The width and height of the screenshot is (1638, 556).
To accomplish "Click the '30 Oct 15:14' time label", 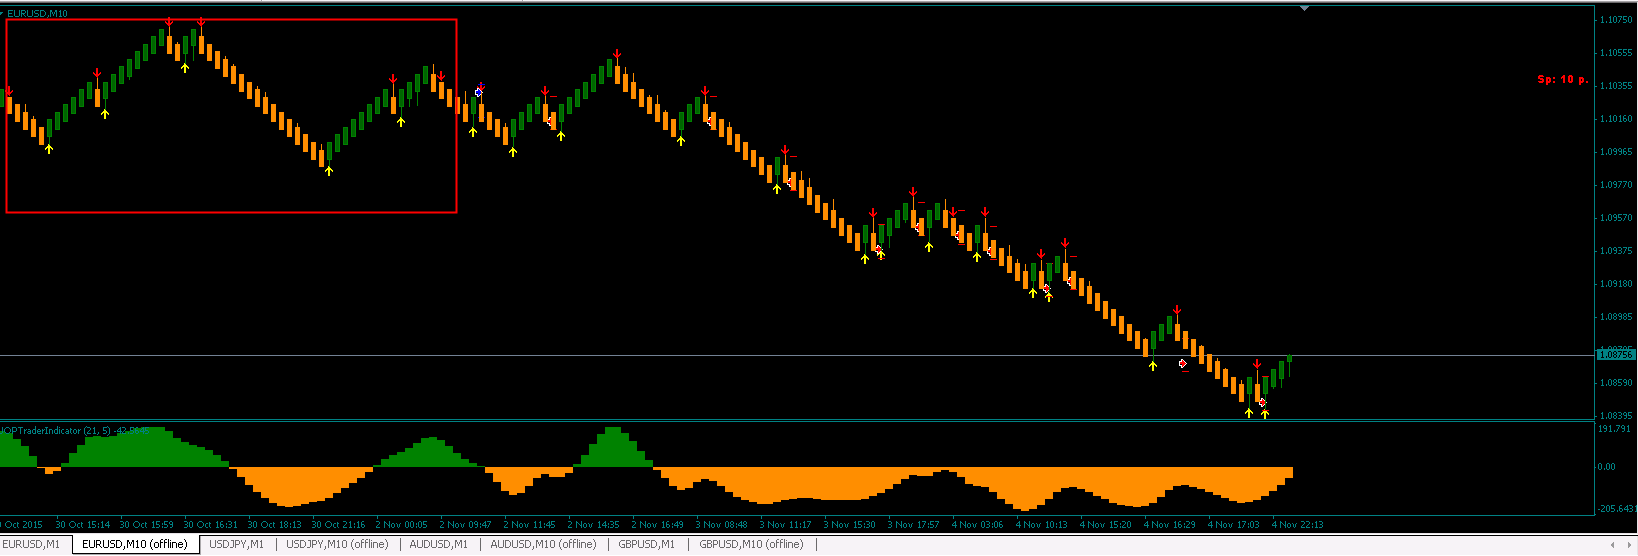I will click(83, 524).
